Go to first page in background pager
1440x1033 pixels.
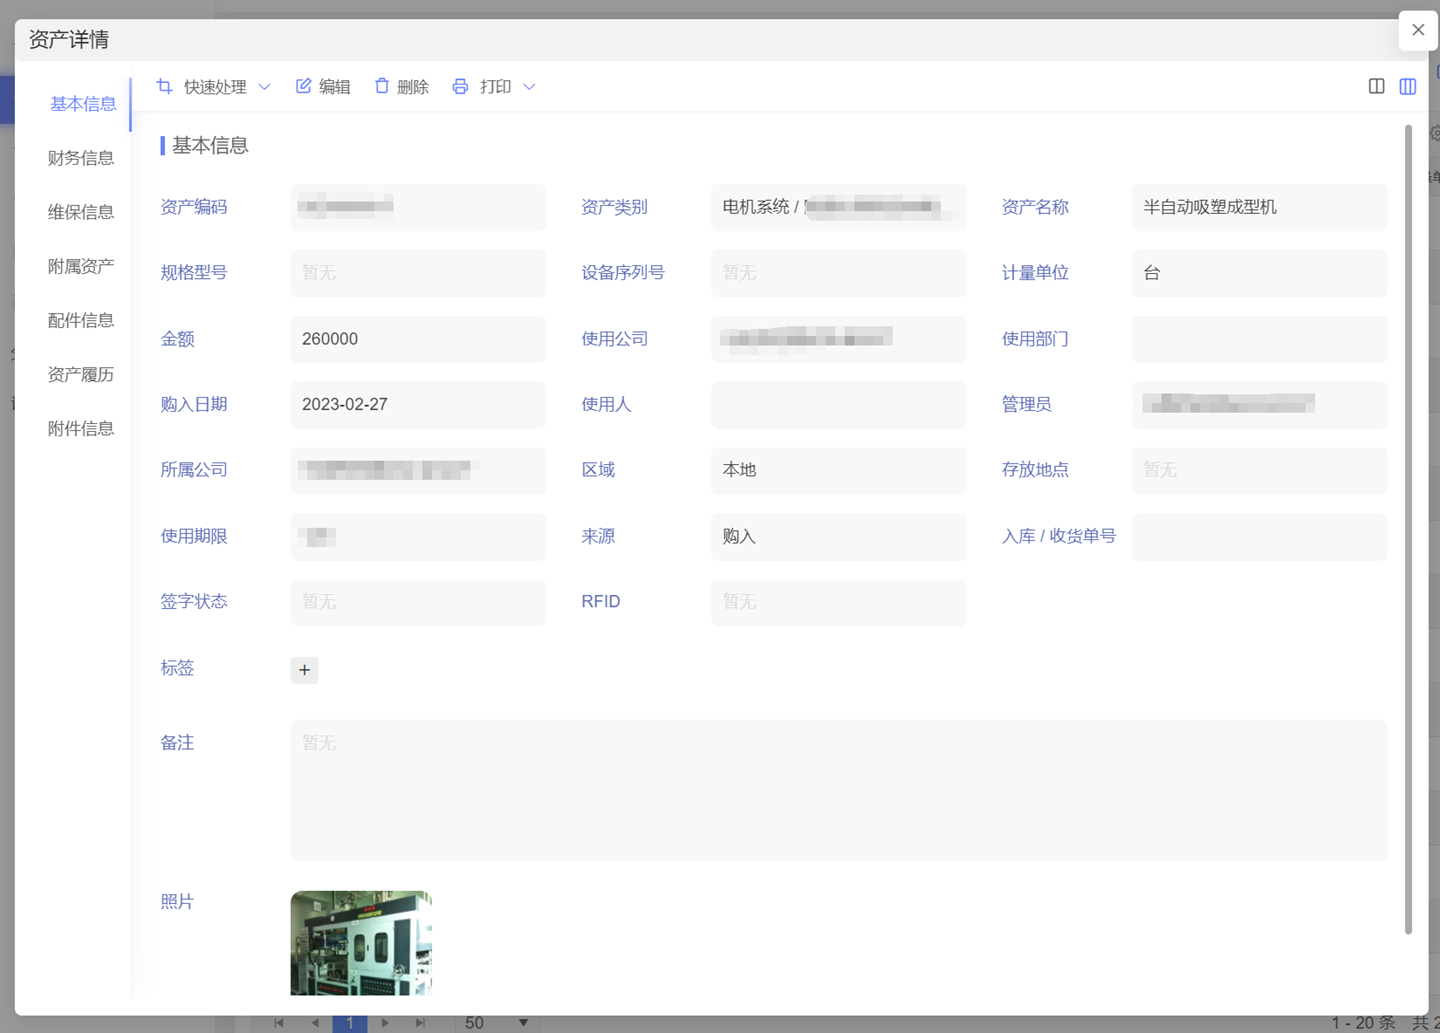click(x=279, y=1023)
